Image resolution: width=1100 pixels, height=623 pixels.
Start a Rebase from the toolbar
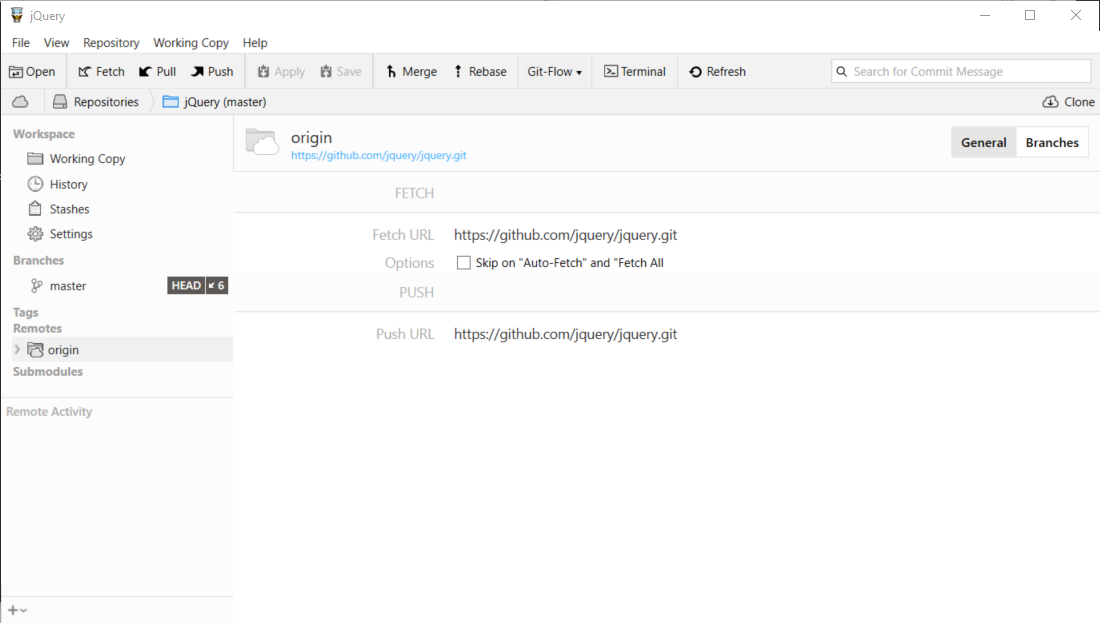coord(481,72)
